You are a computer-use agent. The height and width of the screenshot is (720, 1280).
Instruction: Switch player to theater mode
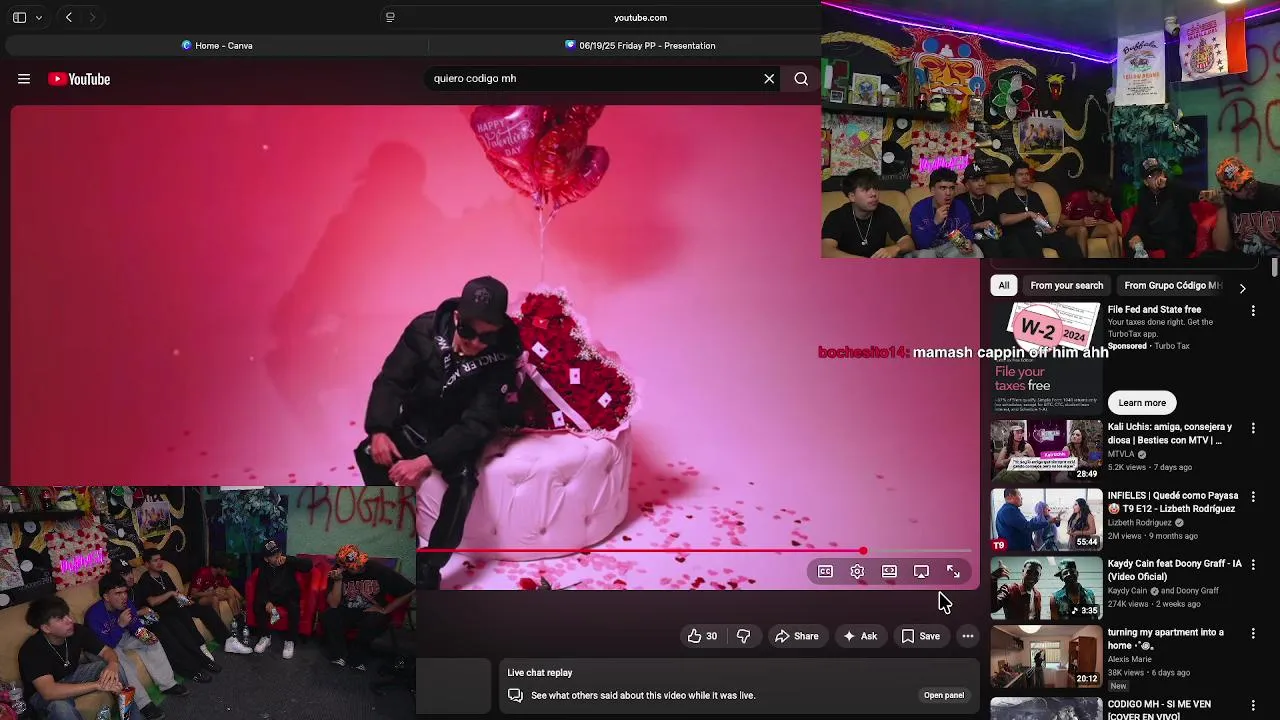coord(889,571)
